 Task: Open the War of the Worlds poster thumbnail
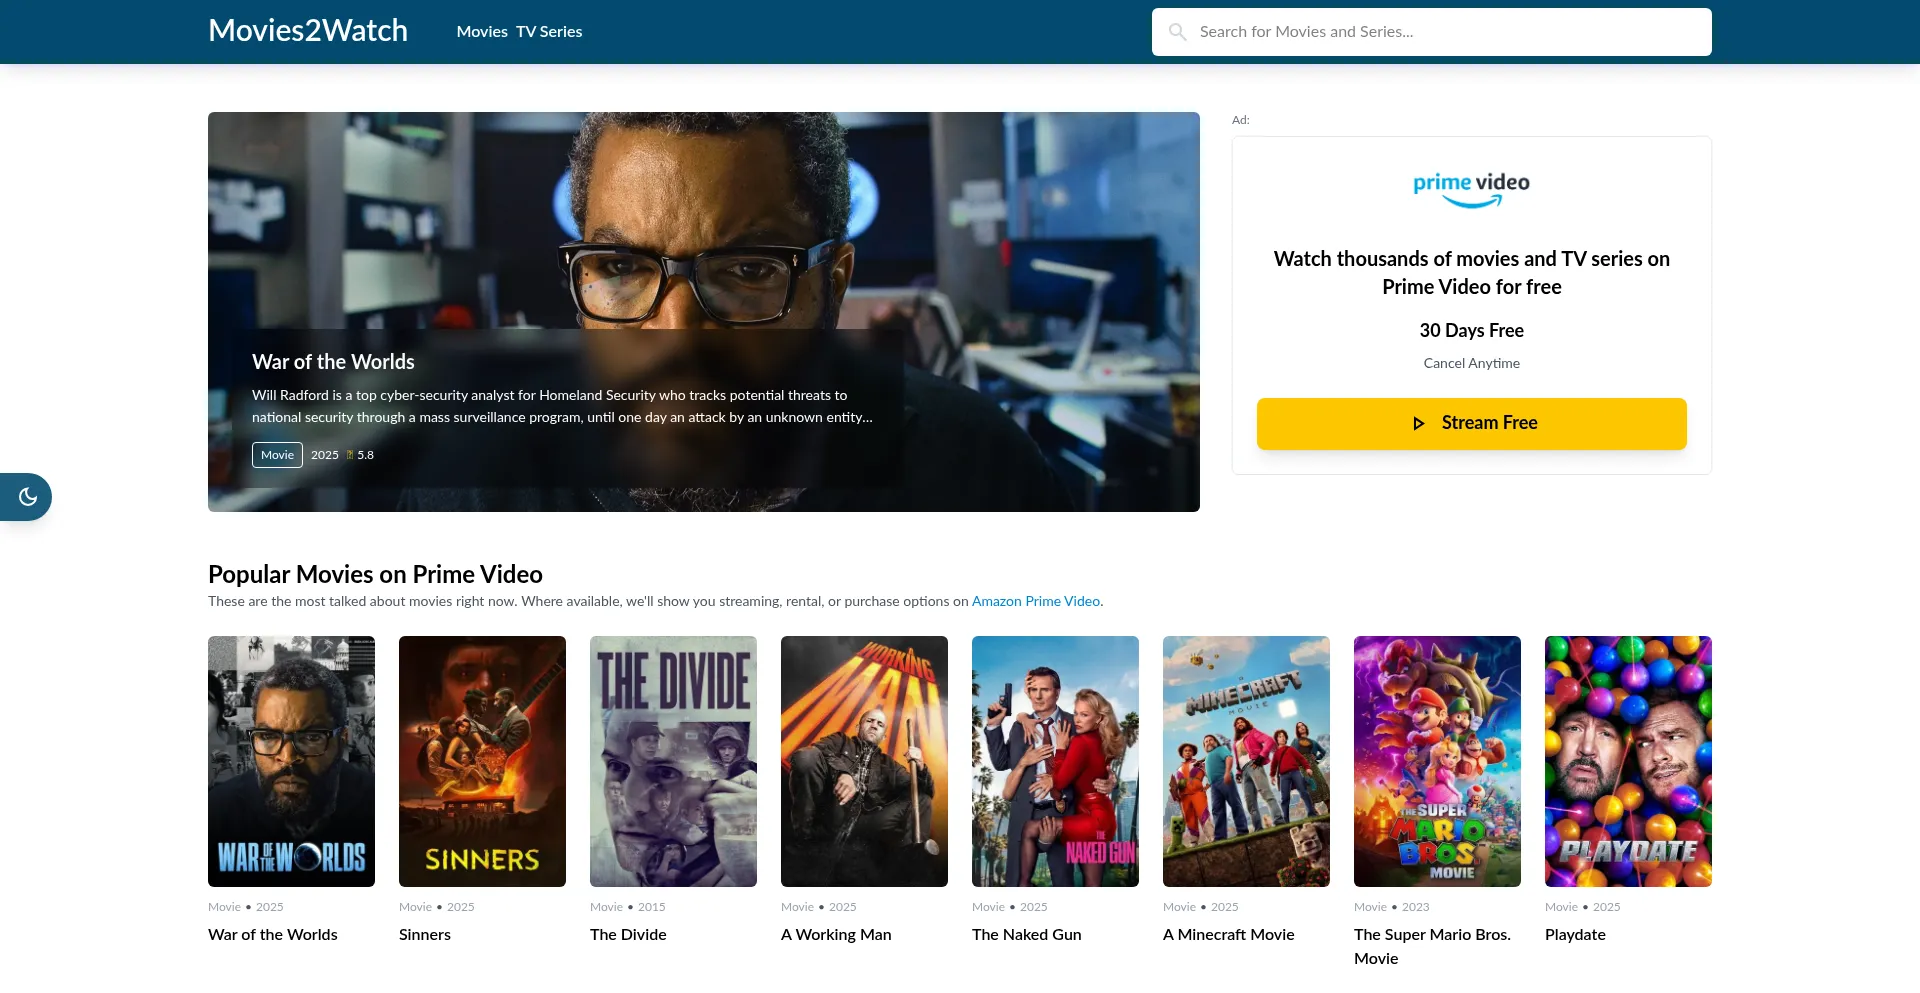(291, 761)
